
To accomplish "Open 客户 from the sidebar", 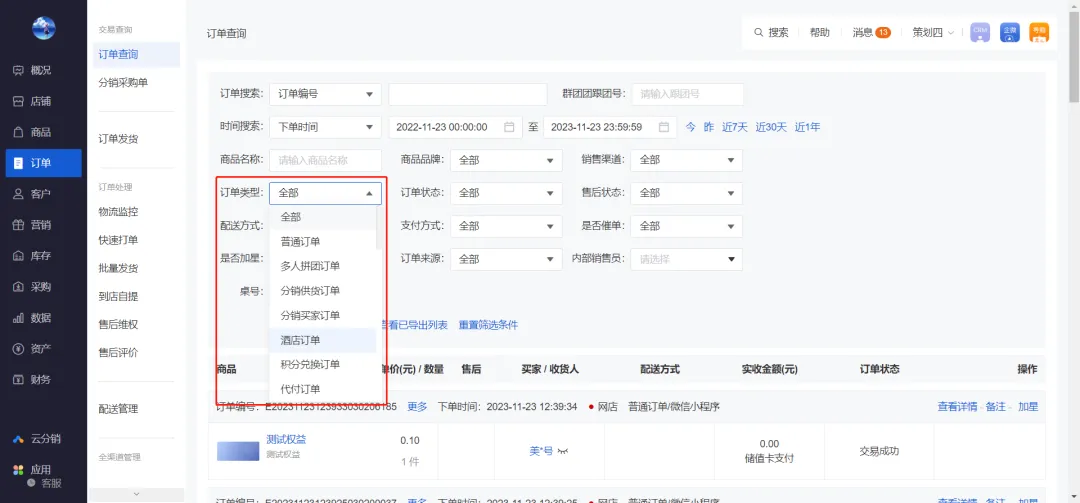I will click(x=40, y=194).
